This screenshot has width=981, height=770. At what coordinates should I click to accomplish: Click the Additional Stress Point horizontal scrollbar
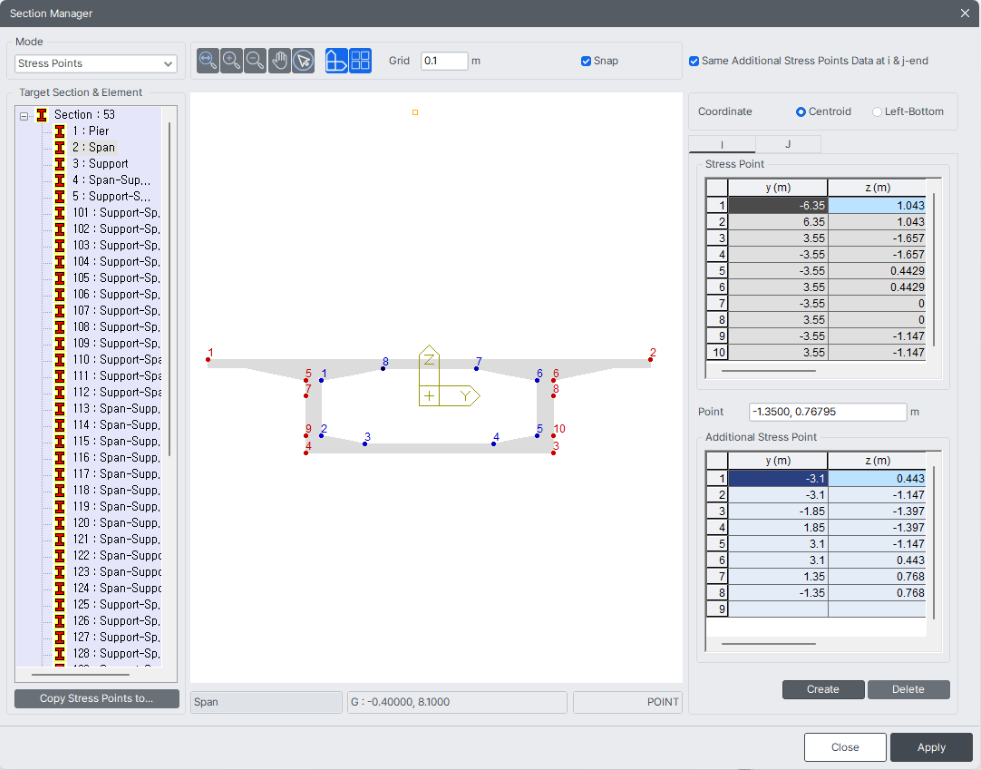pyautogui.click(x=768, y=643)
